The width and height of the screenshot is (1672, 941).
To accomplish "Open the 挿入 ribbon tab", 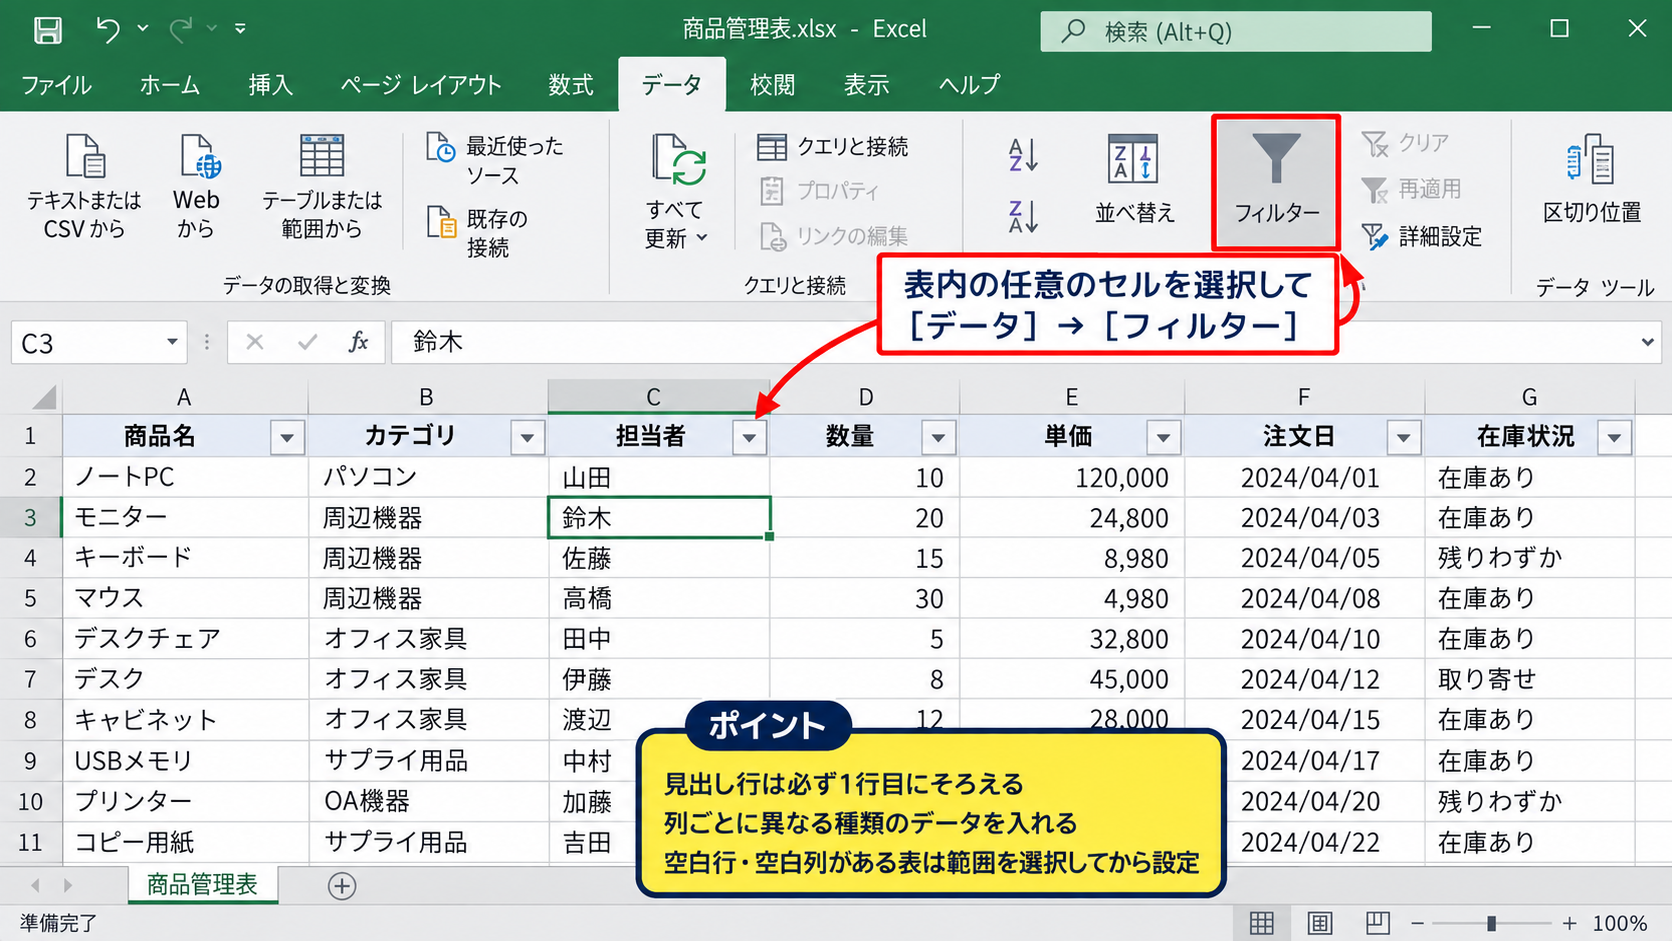I will pyautogui.click(x=270, y=85).
